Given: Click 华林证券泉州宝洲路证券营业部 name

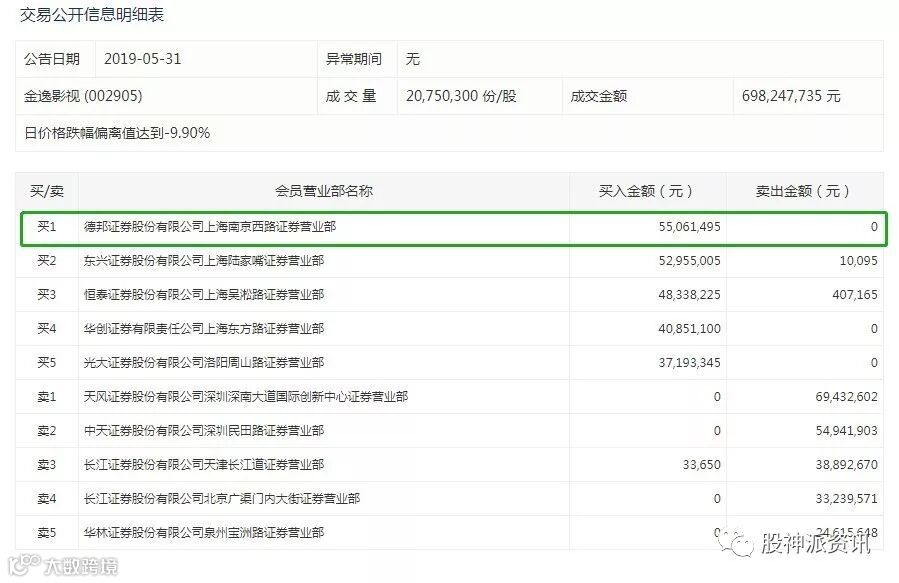Looking at the screenshot, I should pyautogui.click(x=204, y=533).
